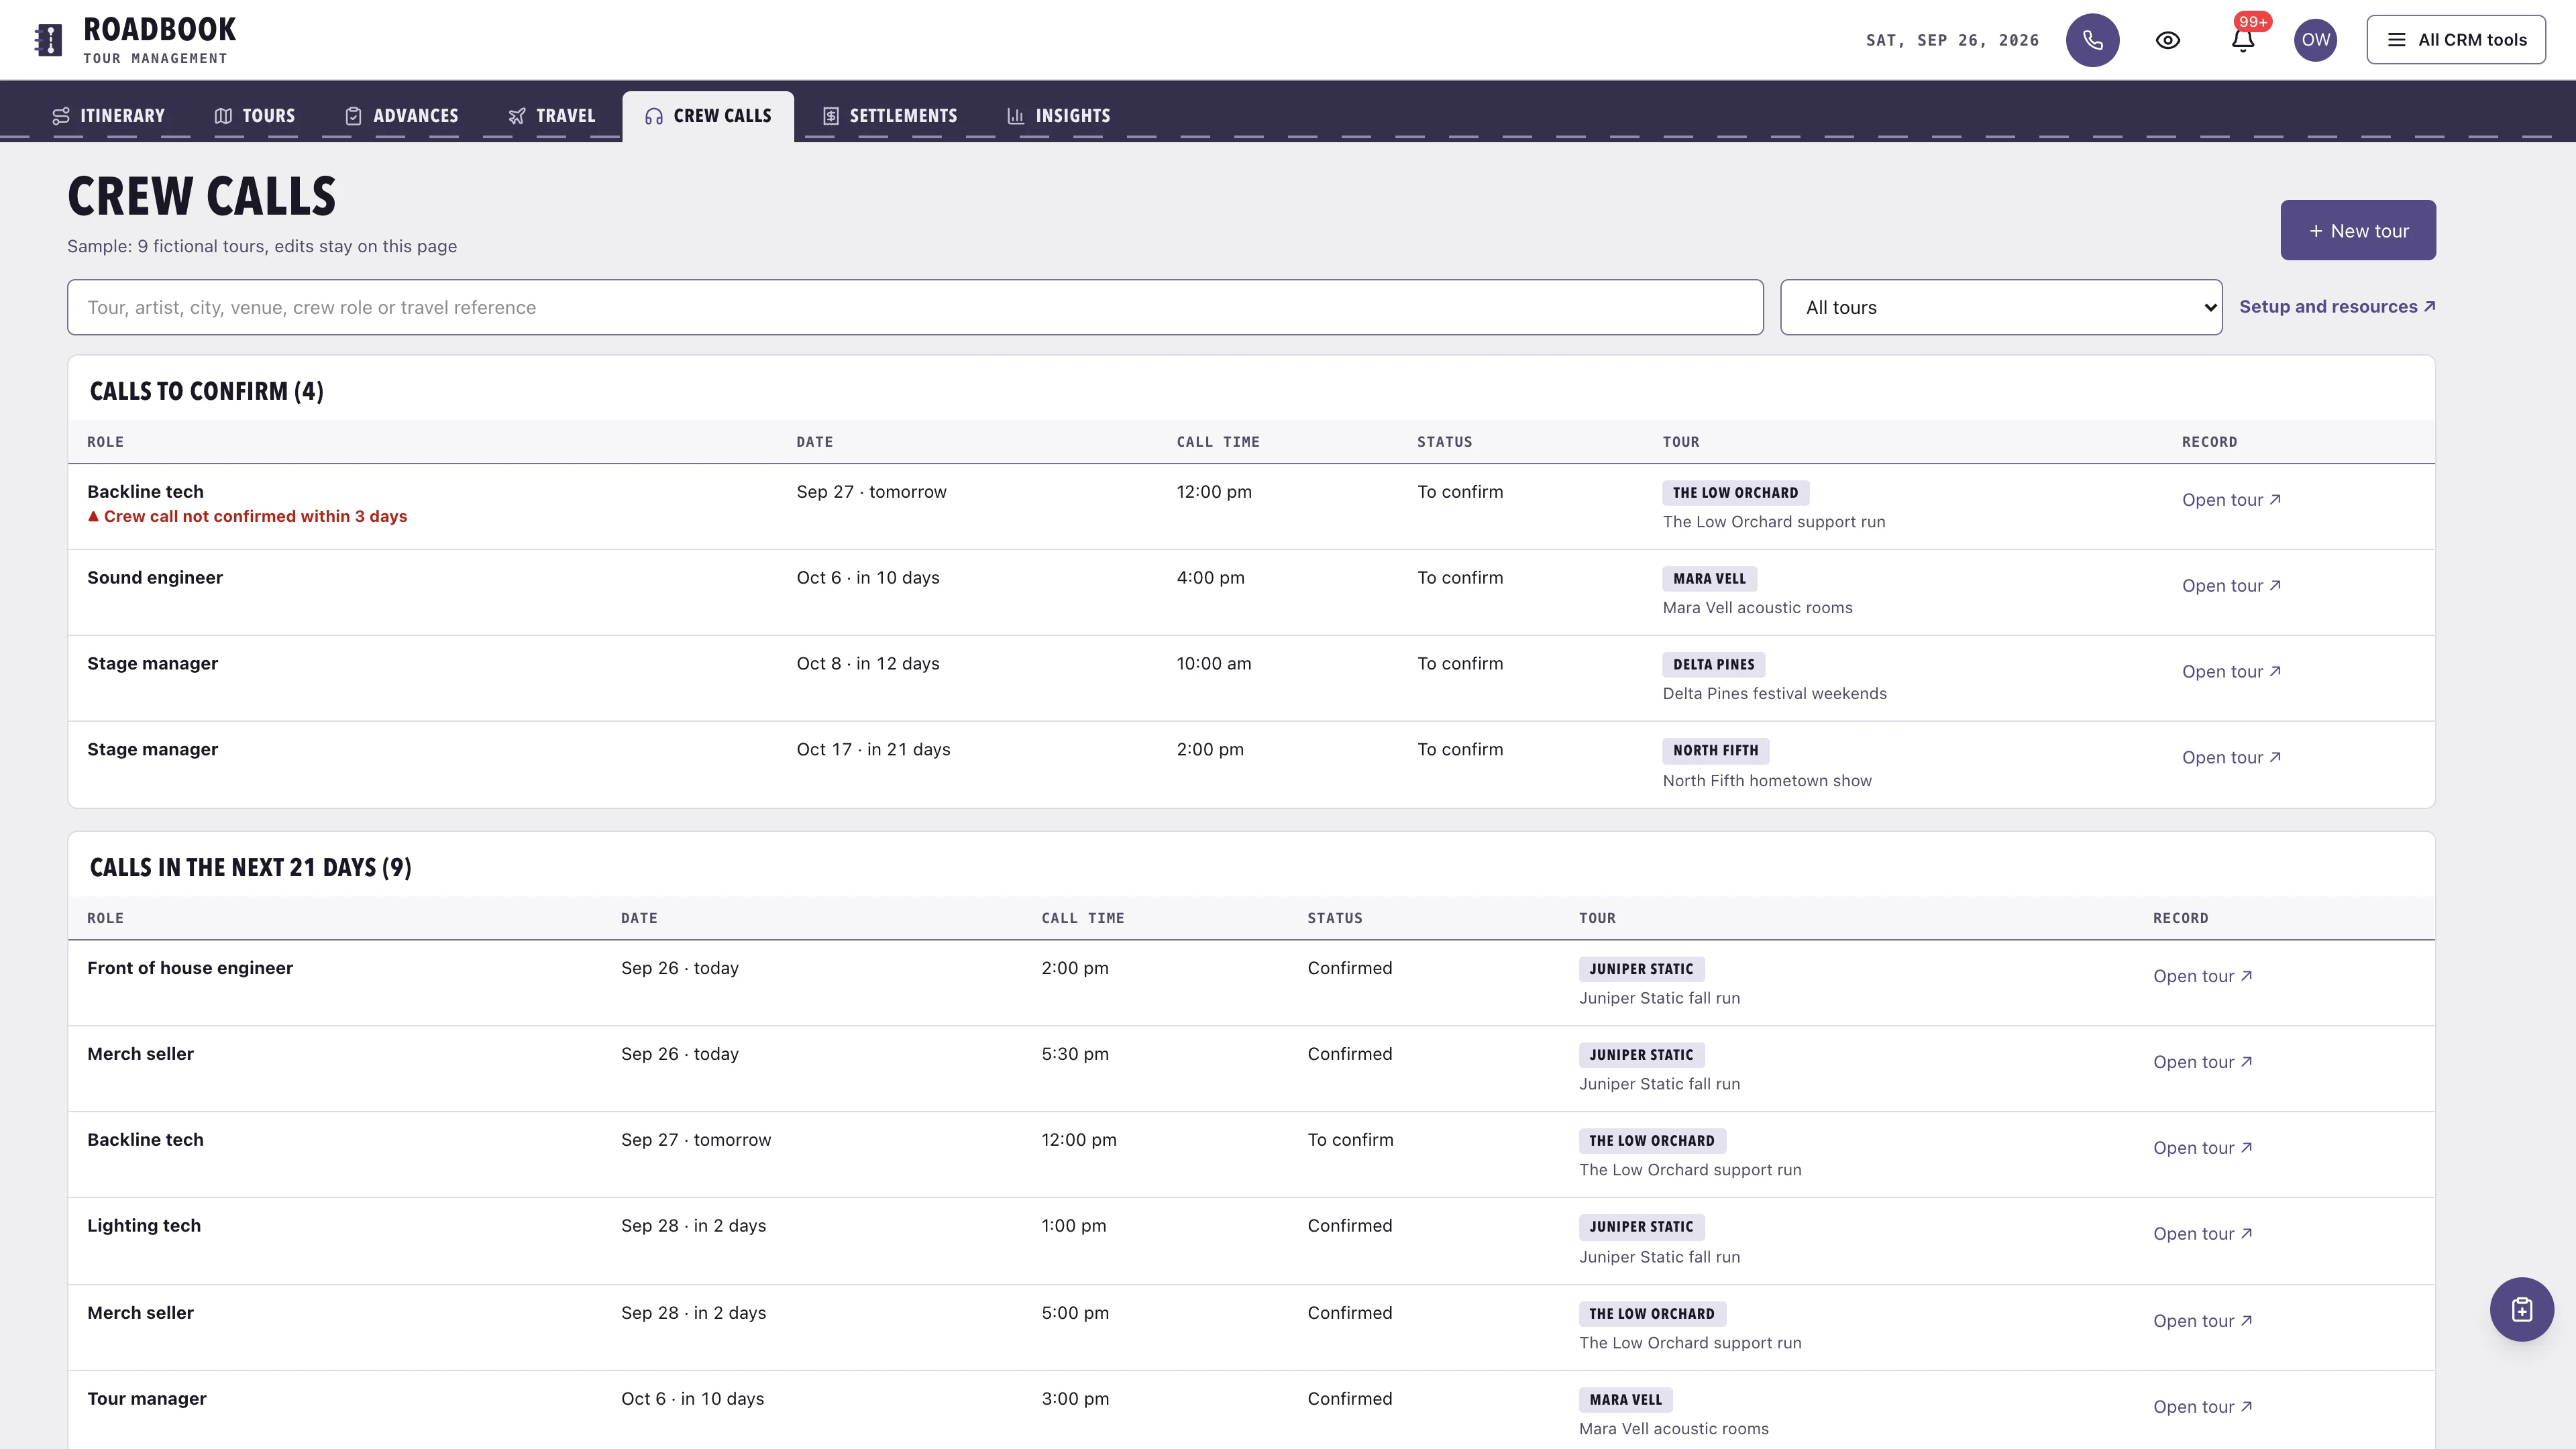2576x1449 pixels.
Task: Switch to the Travel tab
Action: [552, 116]
